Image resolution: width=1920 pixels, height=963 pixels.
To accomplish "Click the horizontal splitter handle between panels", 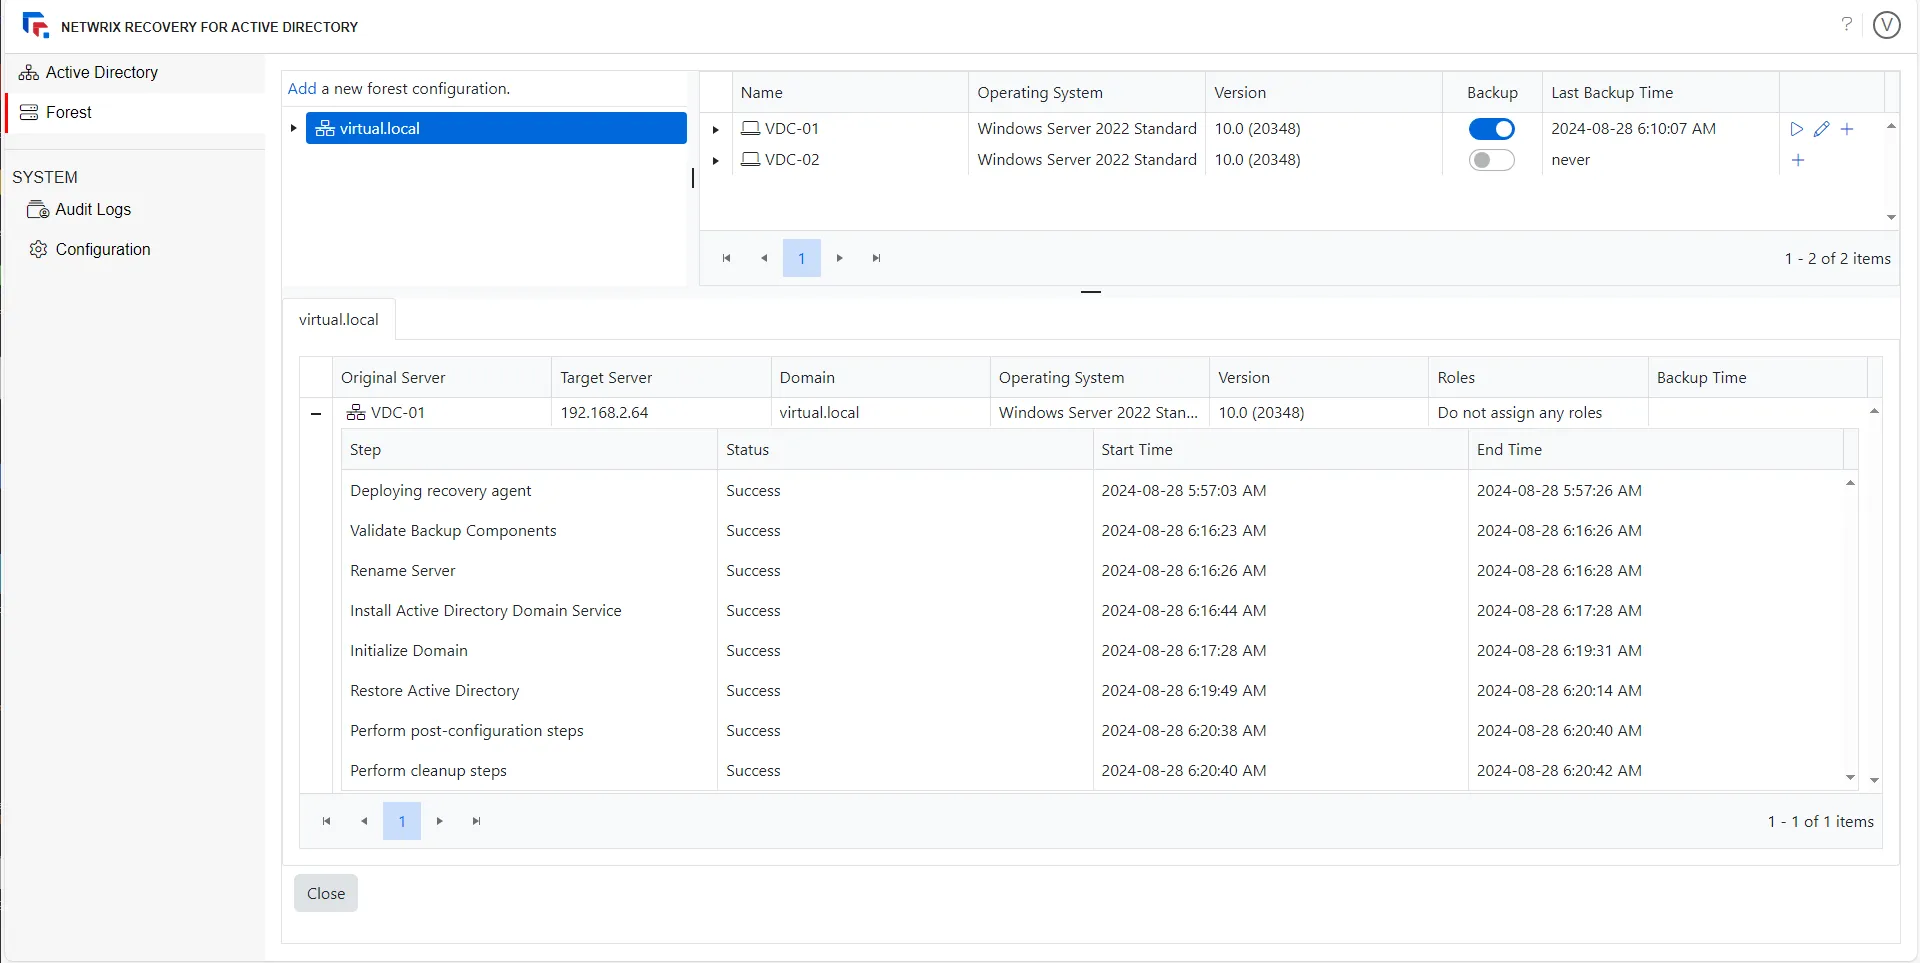I will (1091, 292).
